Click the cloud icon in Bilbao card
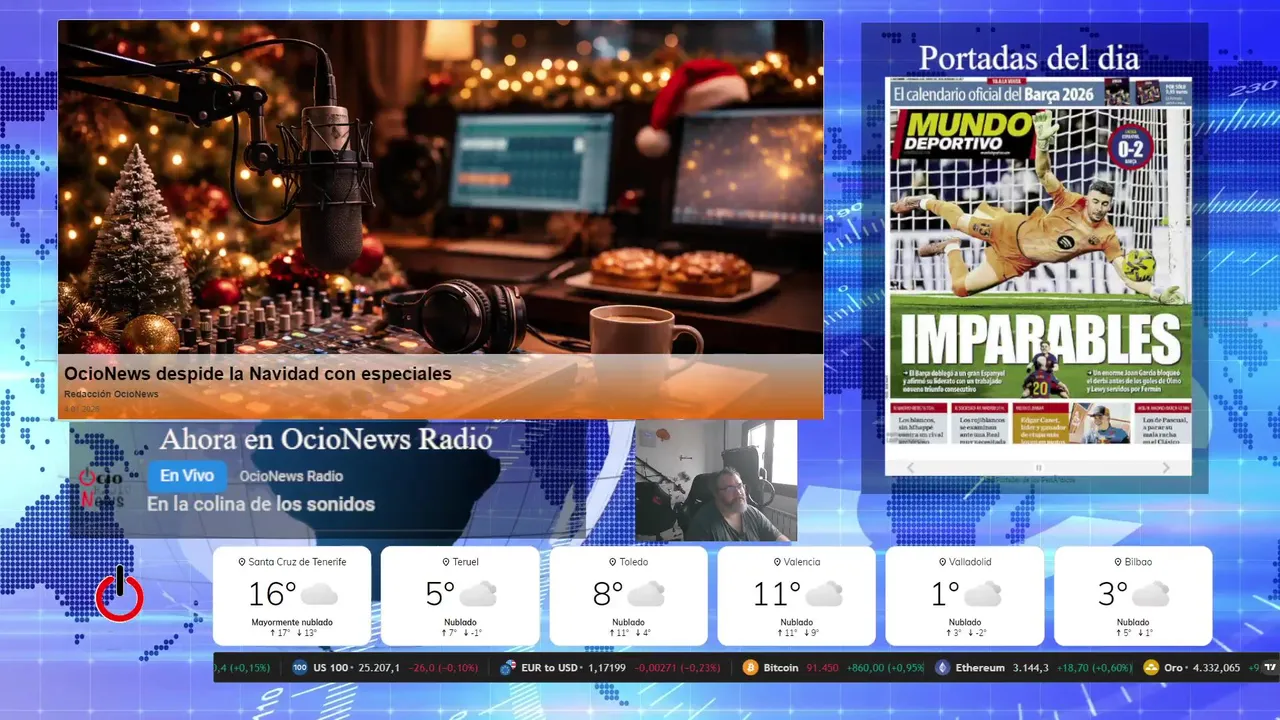Screen dimensions: 1280x720 point(1151,594)
